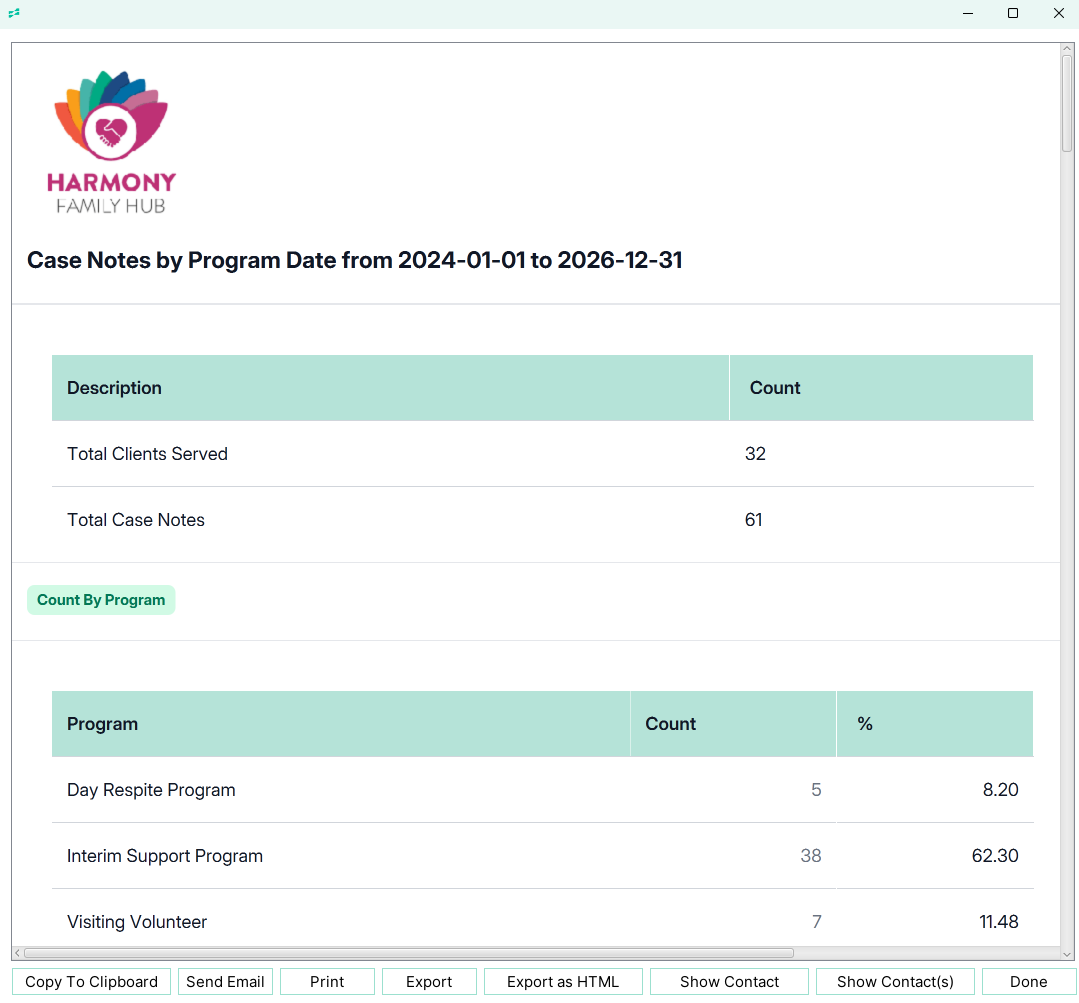The image size is (1079, 1003).
Task: Click the Send Email button
Action: [x=225, y=981]
